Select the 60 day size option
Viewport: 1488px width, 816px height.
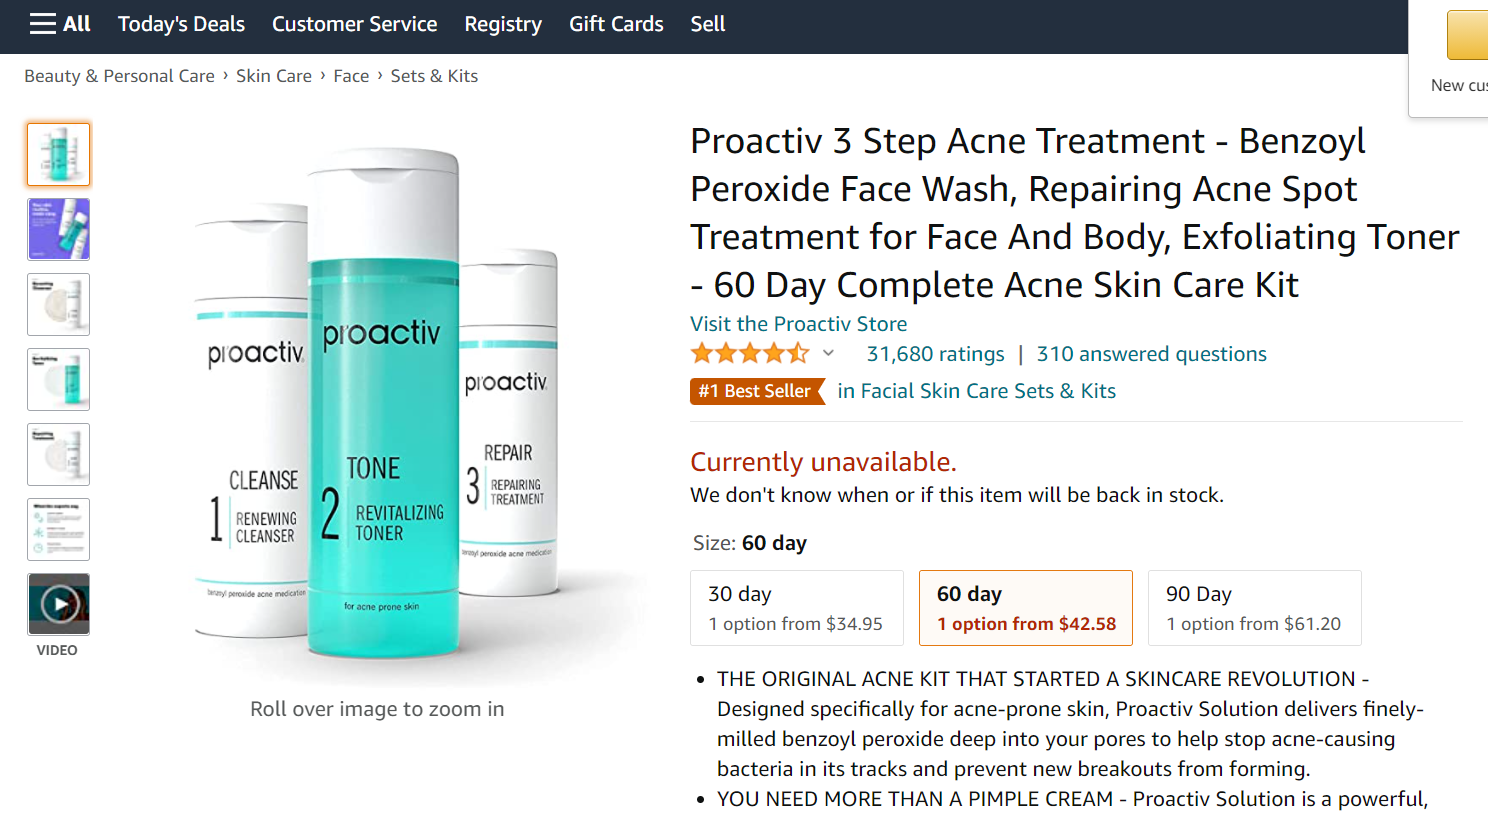[x=1025, y=608]
